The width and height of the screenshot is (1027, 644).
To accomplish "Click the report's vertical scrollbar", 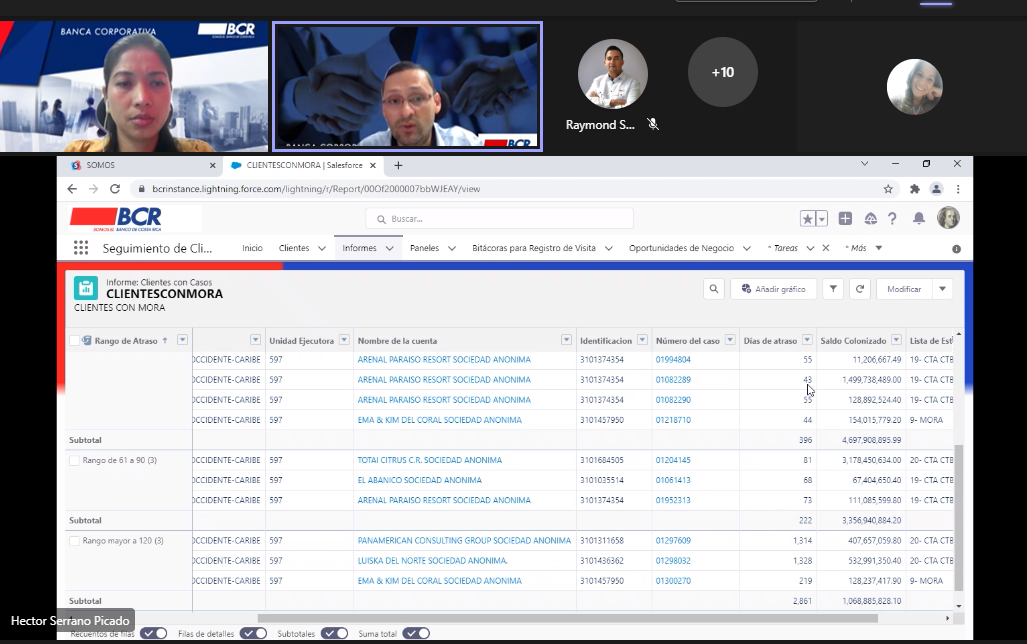I will tap(959, 518).
